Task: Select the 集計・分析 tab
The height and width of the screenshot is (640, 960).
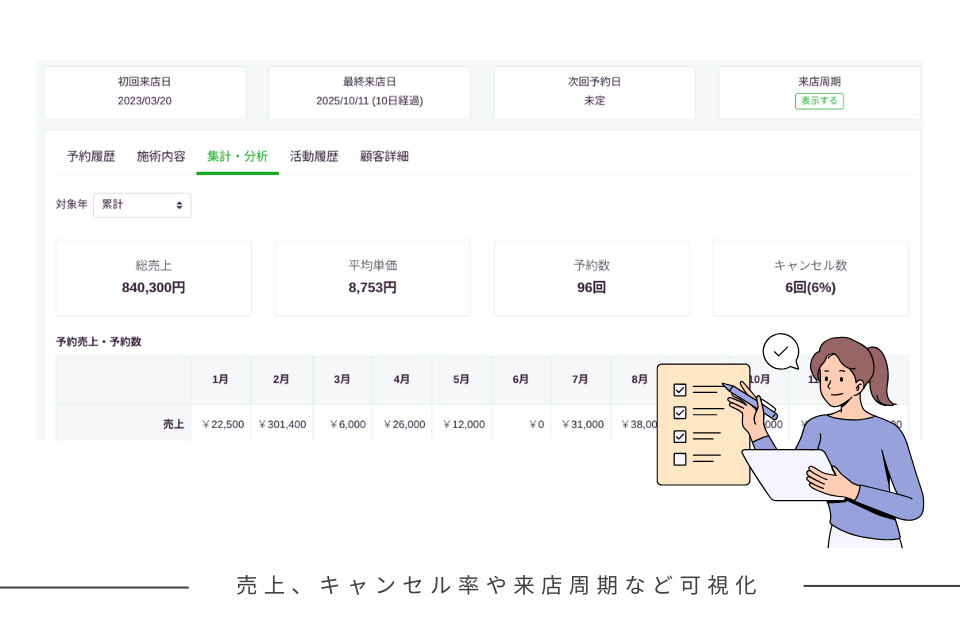Action: coord(237,157)
